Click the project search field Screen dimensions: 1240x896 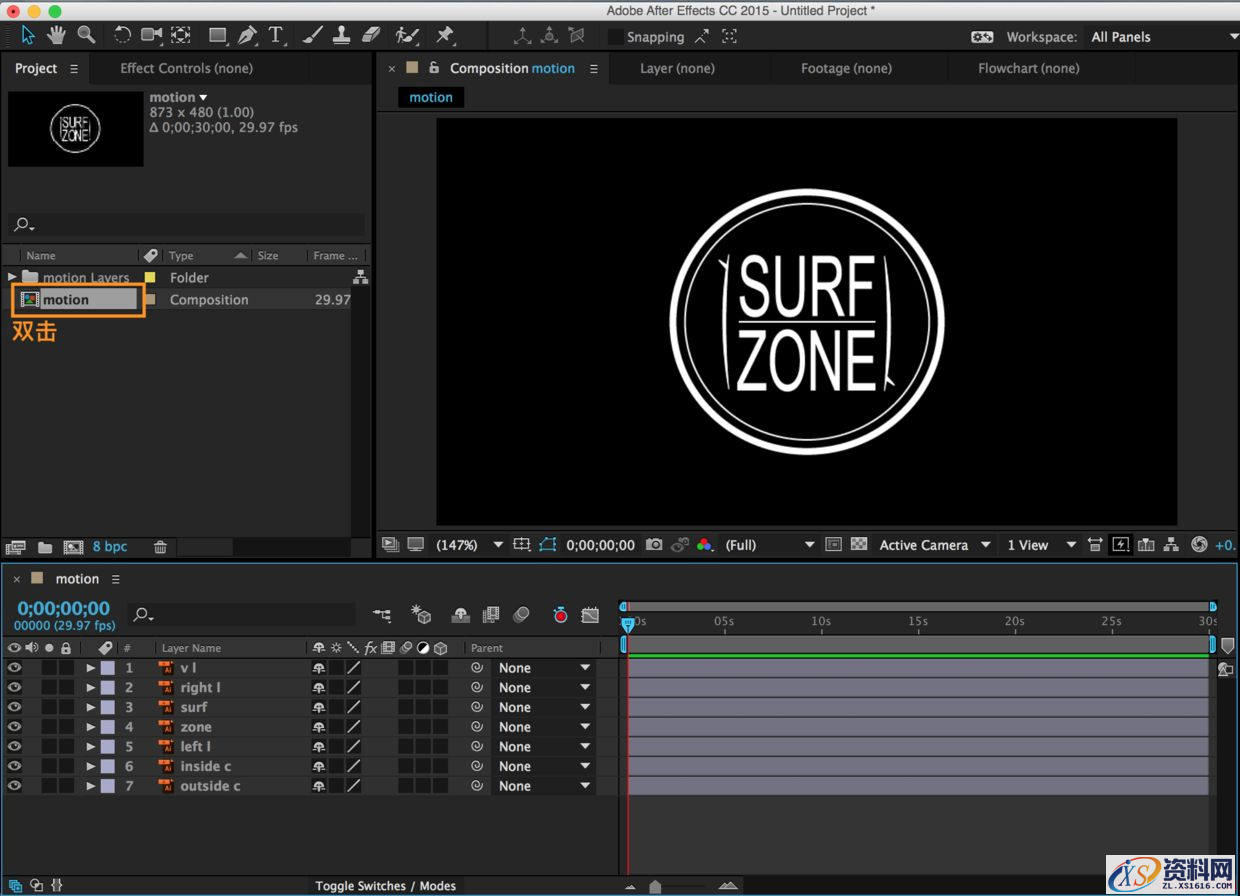(190, 225)
